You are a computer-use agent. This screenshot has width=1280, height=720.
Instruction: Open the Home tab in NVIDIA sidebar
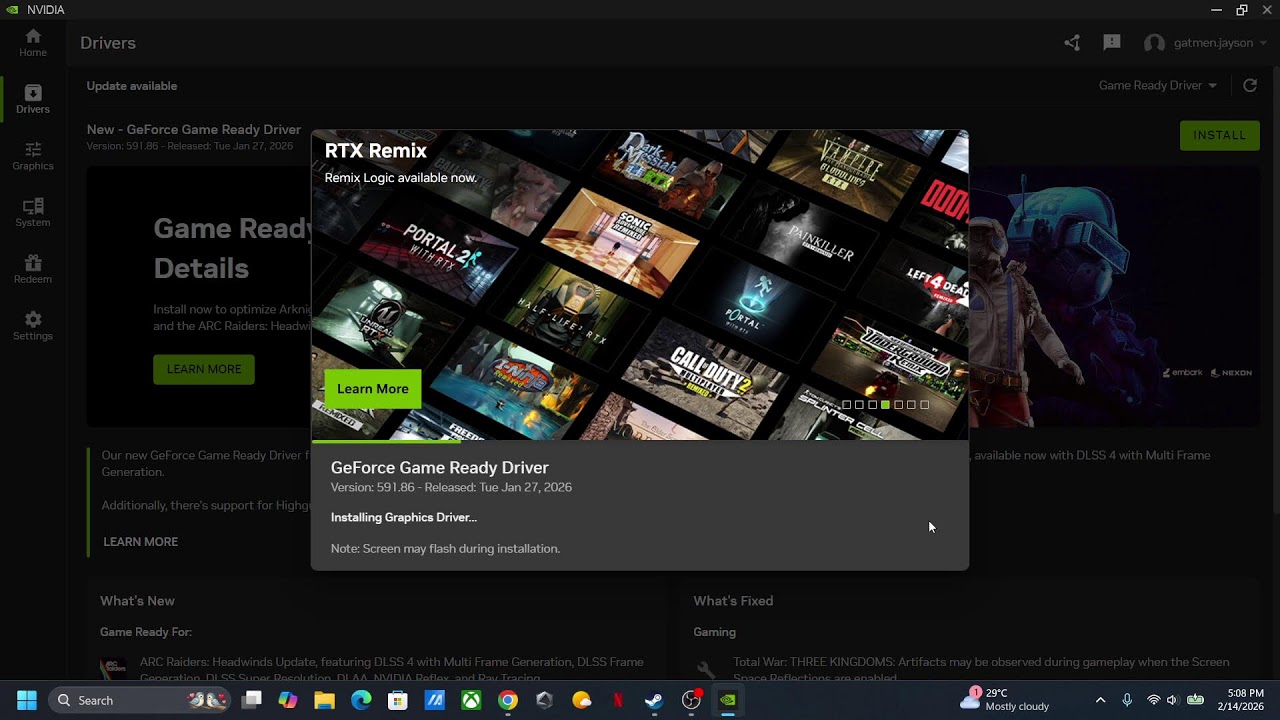coord(33,42)
